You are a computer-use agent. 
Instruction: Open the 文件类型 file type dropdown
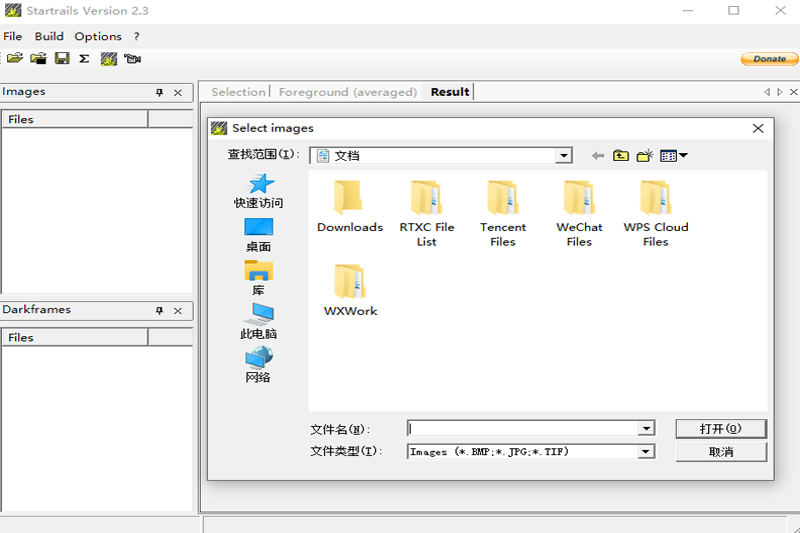646,452
